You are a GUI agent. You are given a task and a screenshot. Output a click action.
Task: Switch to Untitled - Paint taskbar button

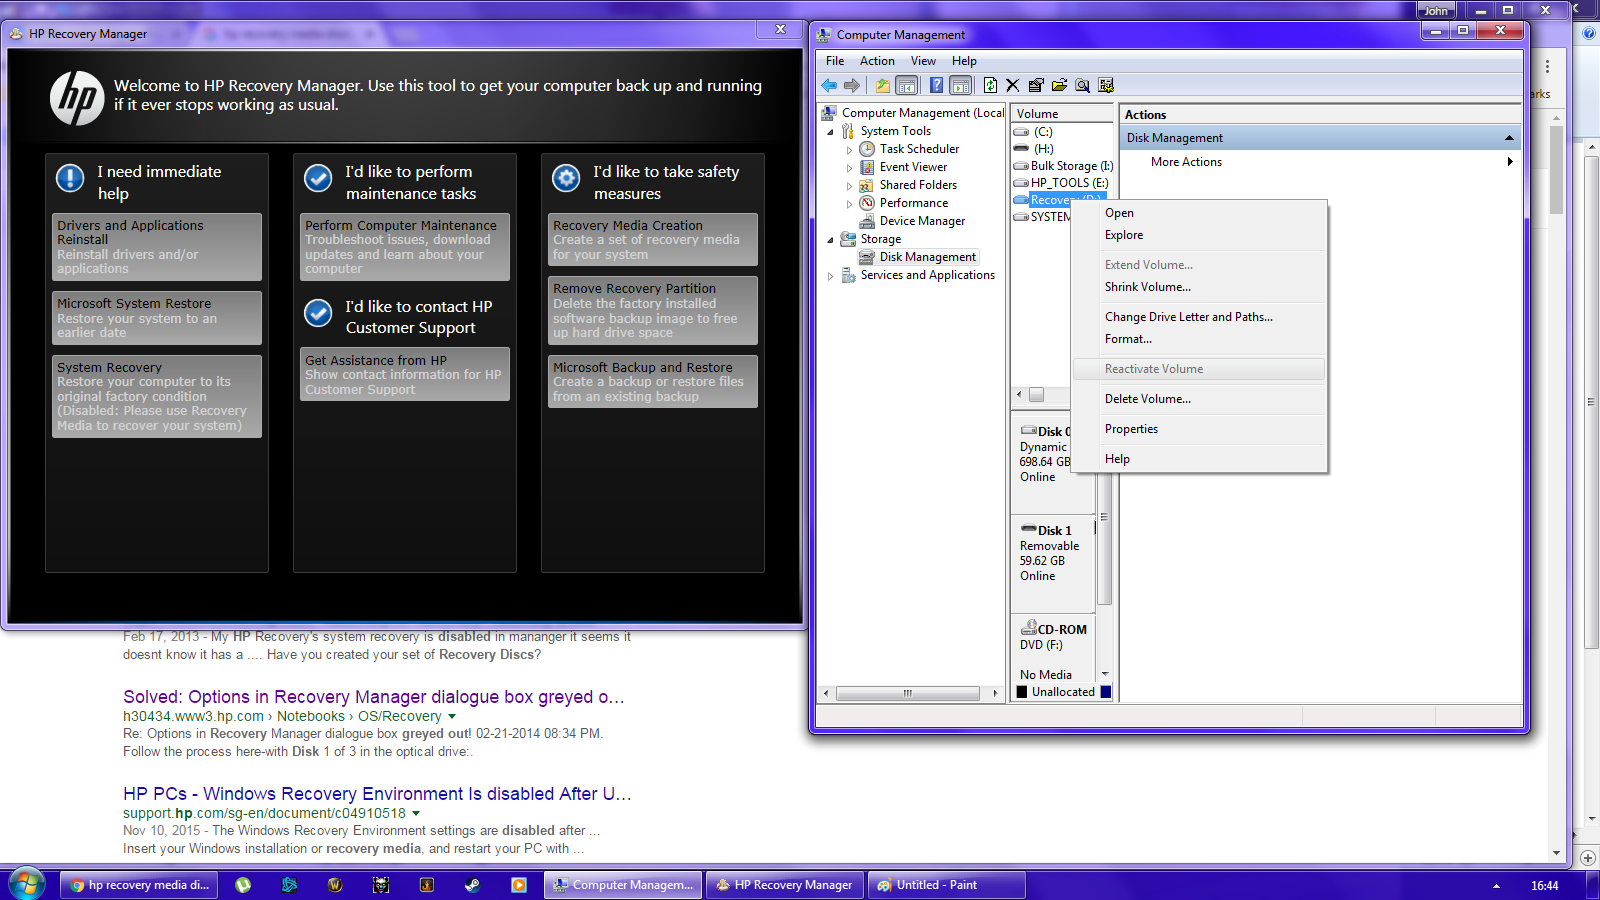946,885
